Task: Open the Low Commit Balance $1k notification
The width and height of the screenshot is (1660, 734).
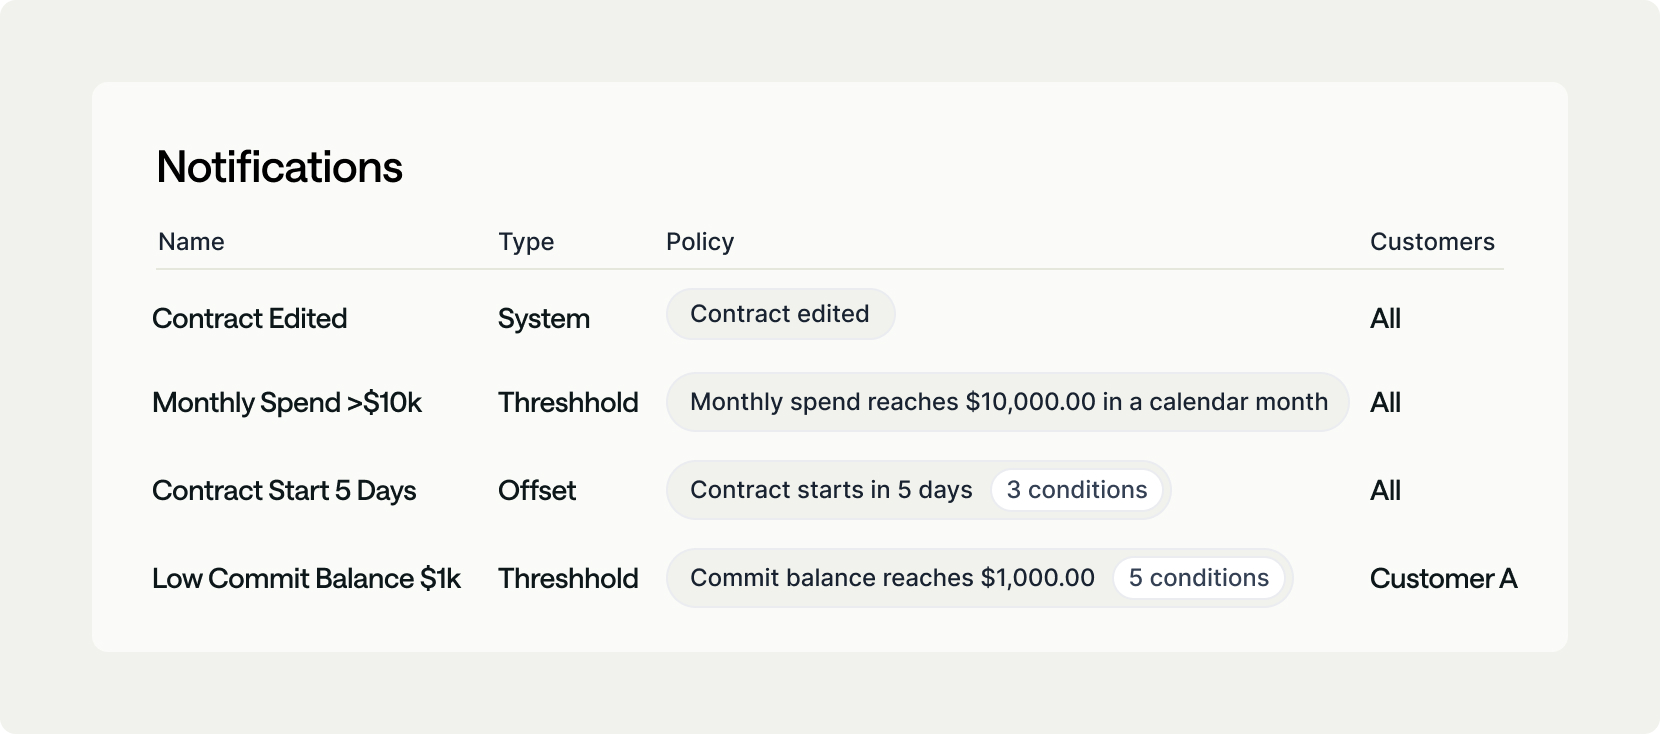Action: [306, 579]
